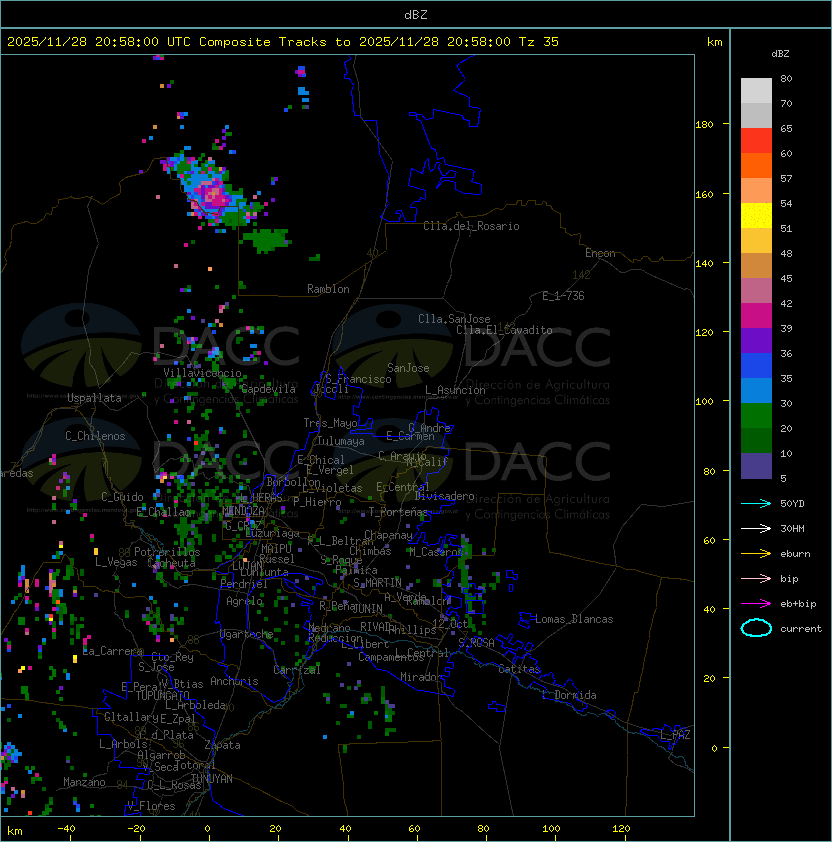Pick the indigo 10–5 dBZ color swatch
Screen dimensions: 832x842
(756, 466)
